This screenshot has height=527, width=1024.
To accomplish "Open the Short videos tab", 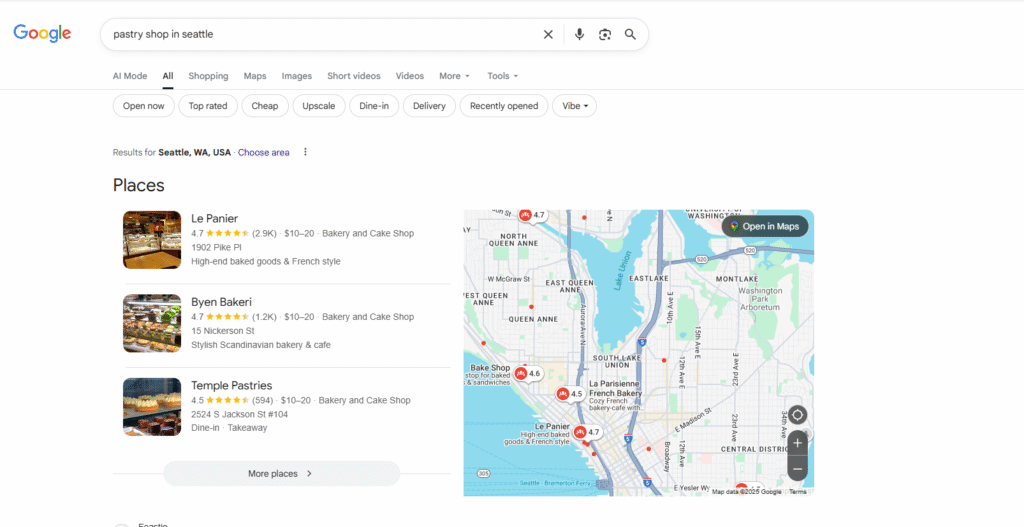I will click(353, 76).
